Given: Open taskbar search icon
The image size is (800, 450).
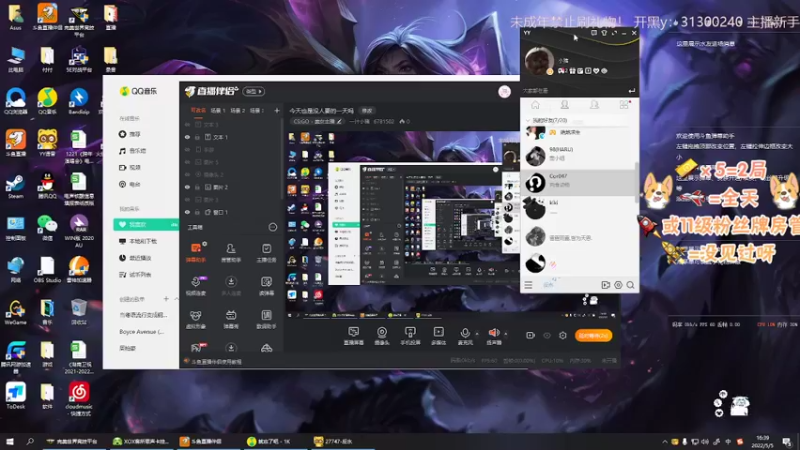Looking at the screenshot, I should point(30,441).
